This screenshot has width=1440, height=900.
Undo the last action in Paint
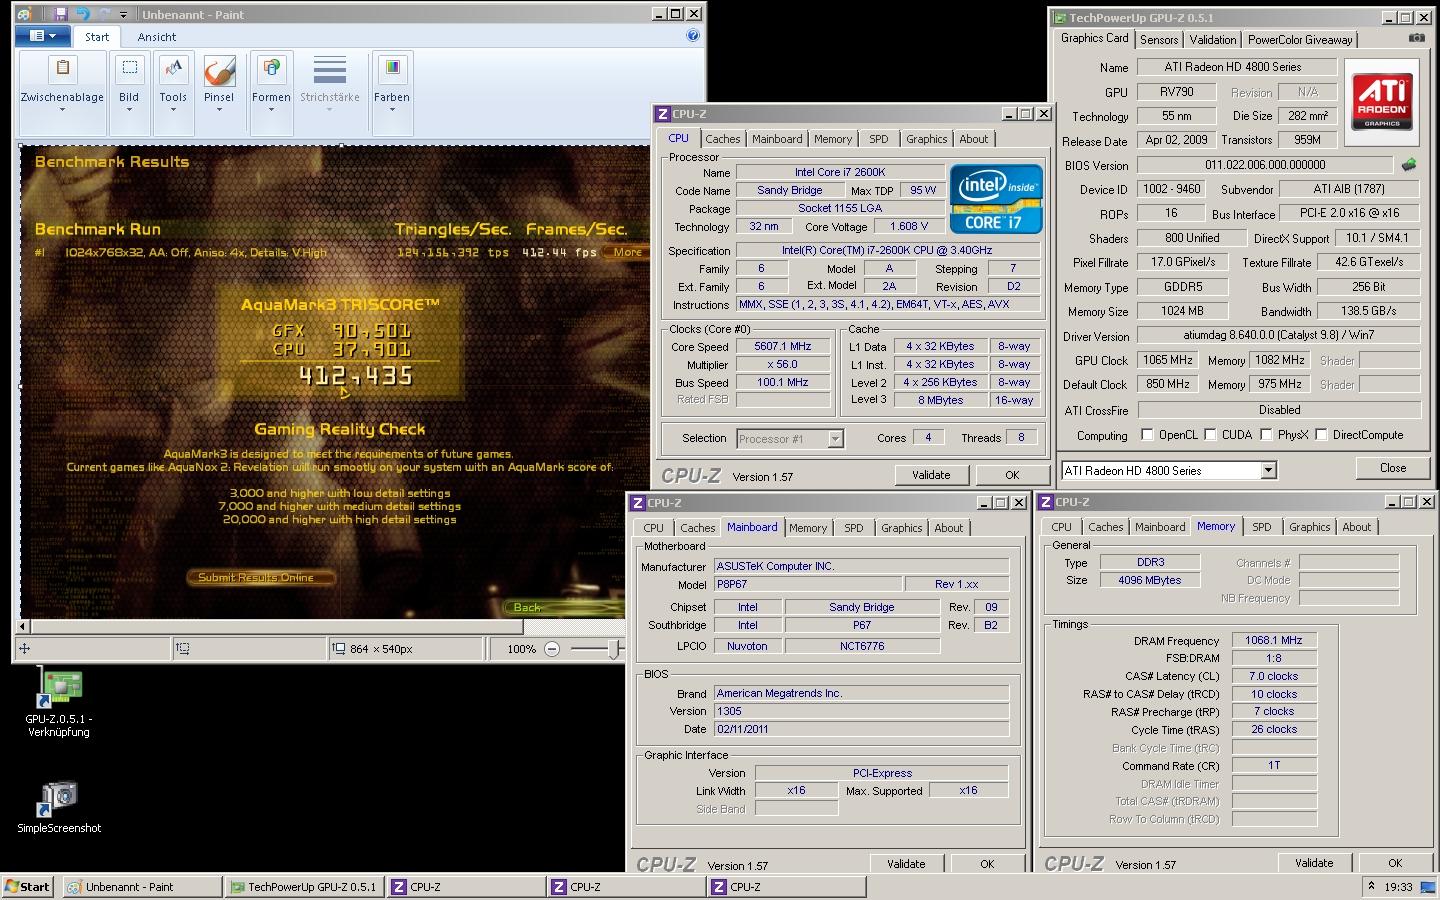pyautogui.click(x=82, y=14)
